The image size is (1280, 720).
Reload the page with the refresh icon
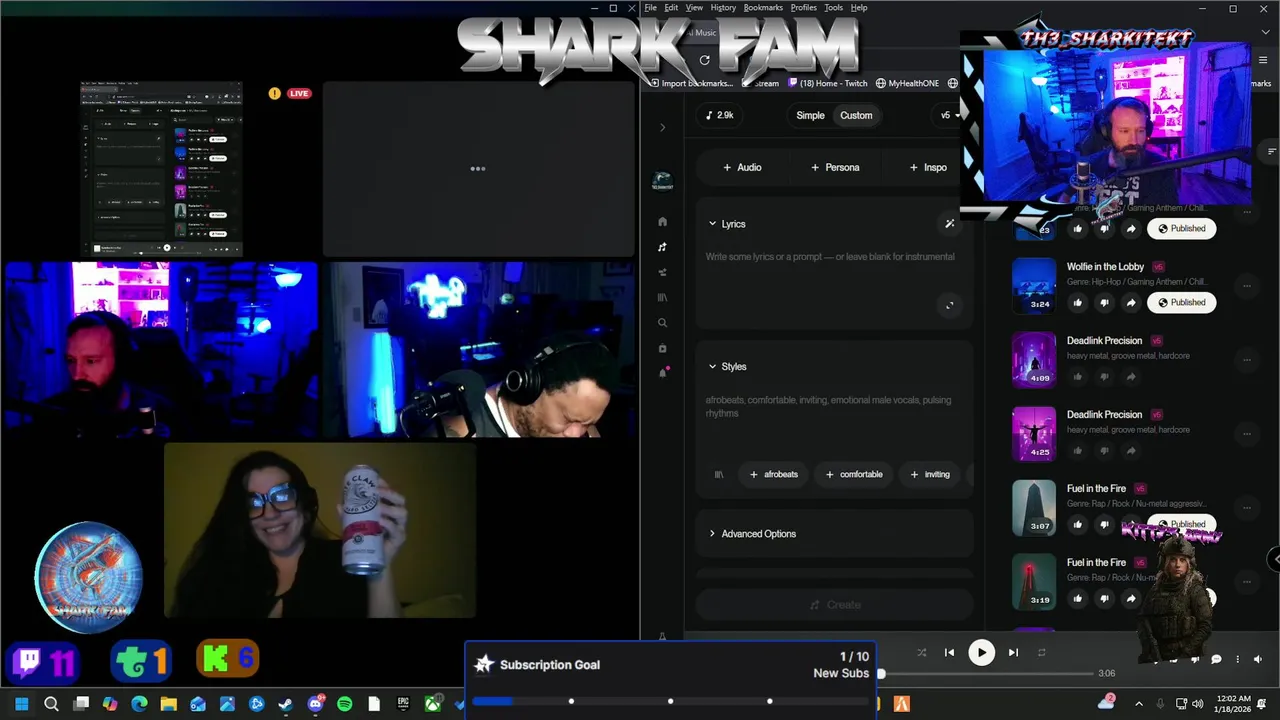(x=704, y=60)
